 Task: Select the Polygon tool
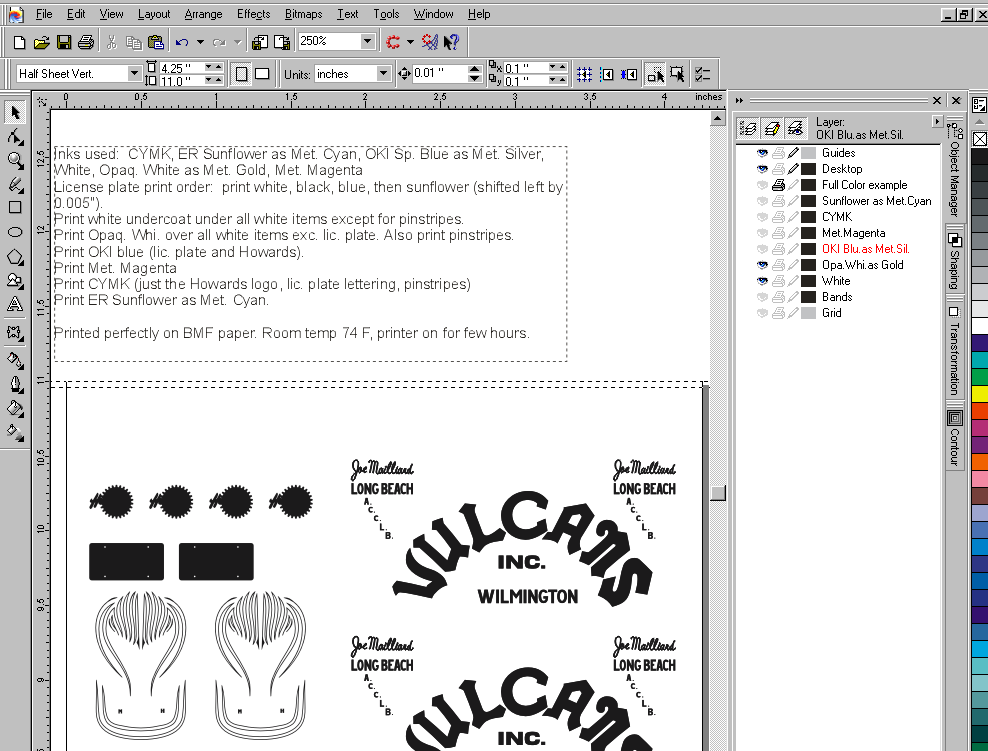(x=15, y=256)
